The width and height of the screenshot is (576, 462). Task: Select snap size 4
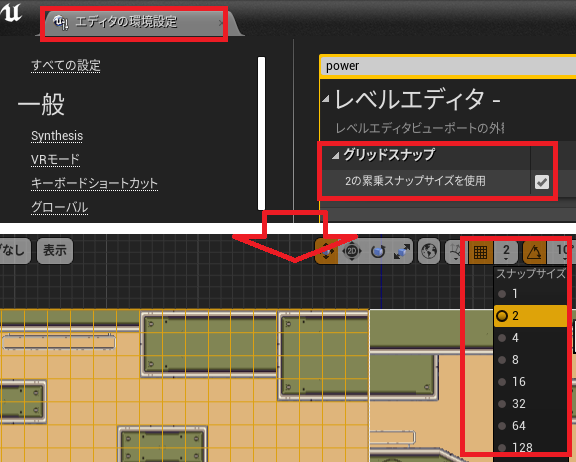pos(531,338)
